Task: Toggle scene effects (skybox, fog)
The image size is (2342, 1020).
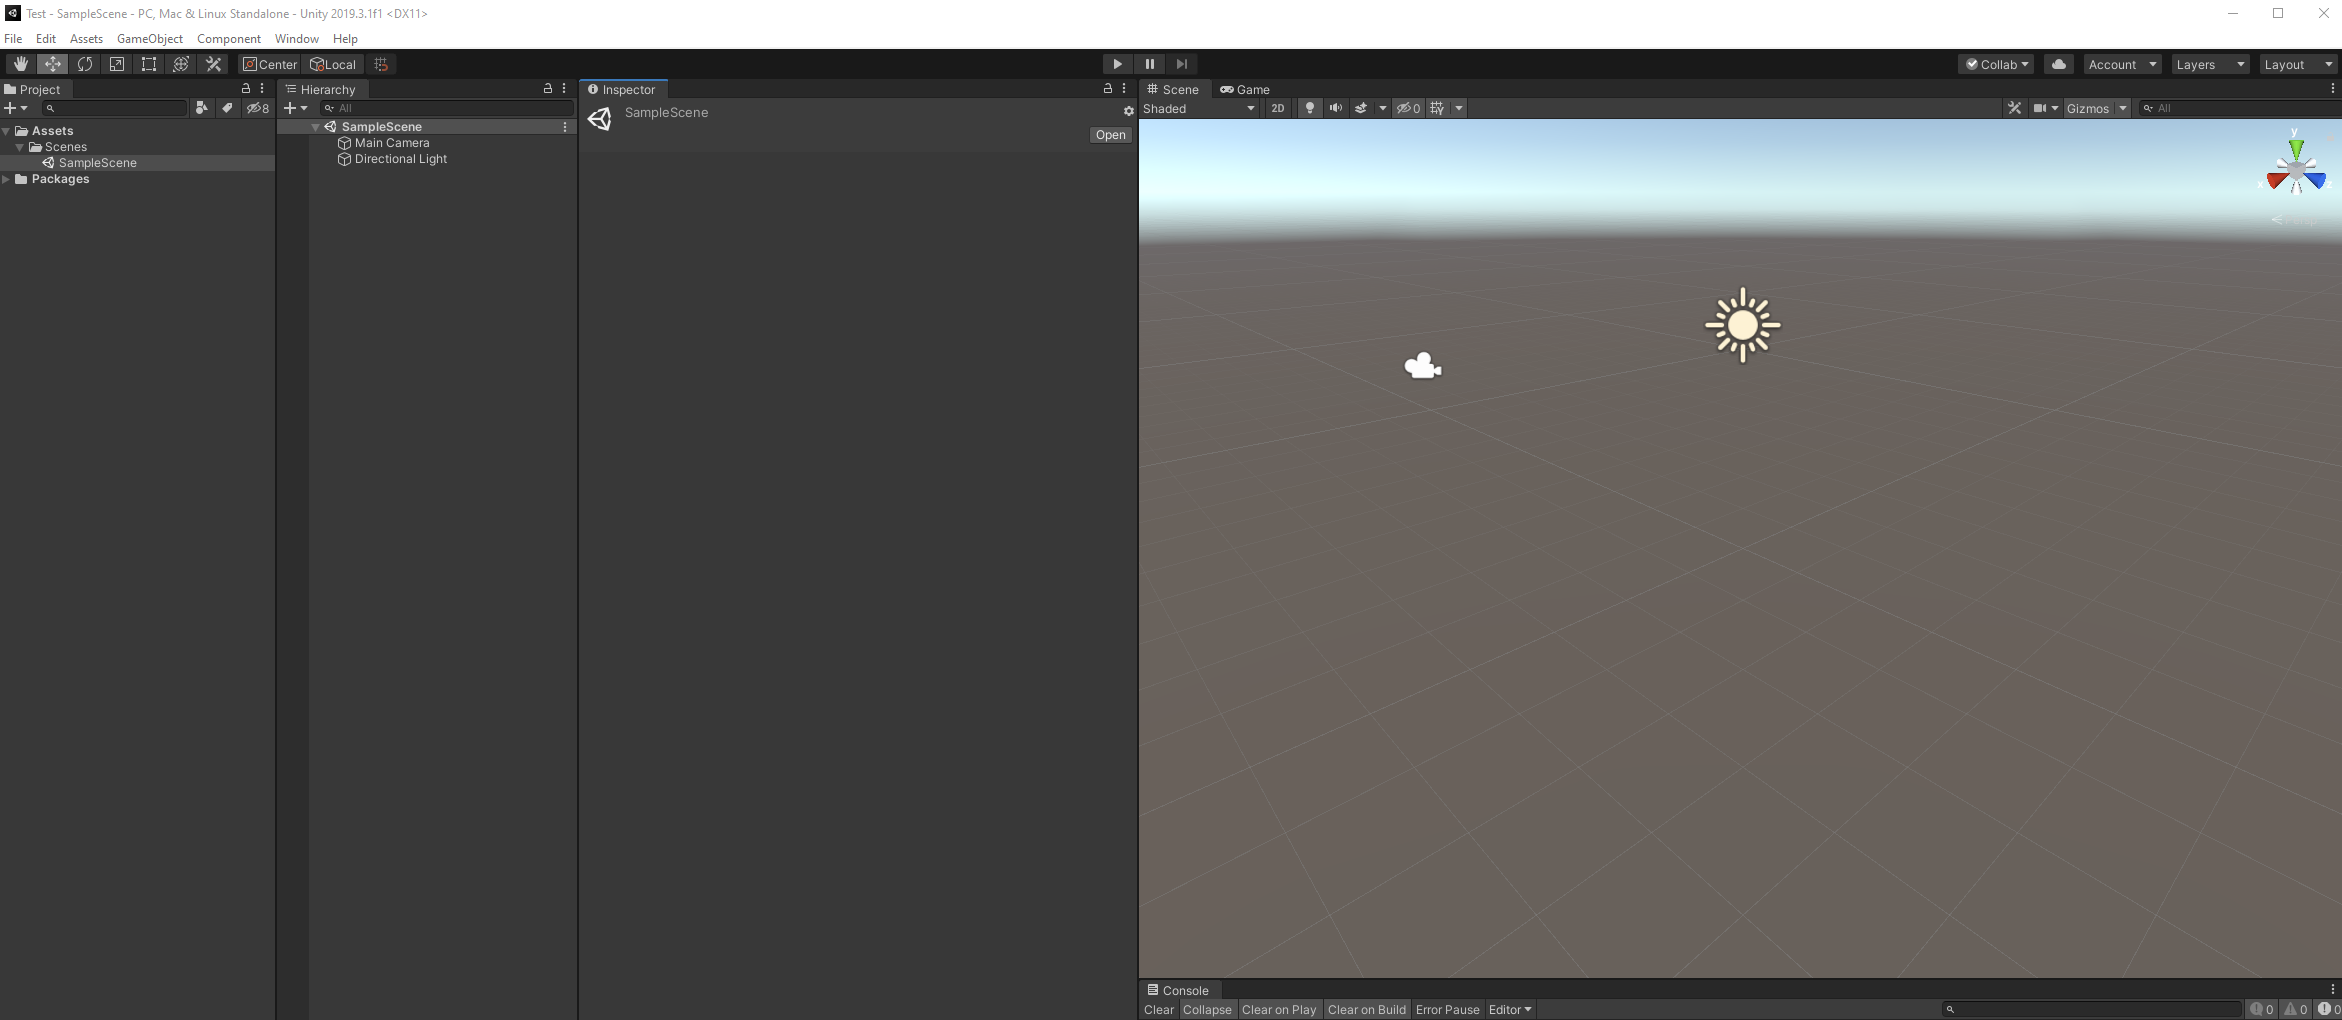Action: point(1361,108)
